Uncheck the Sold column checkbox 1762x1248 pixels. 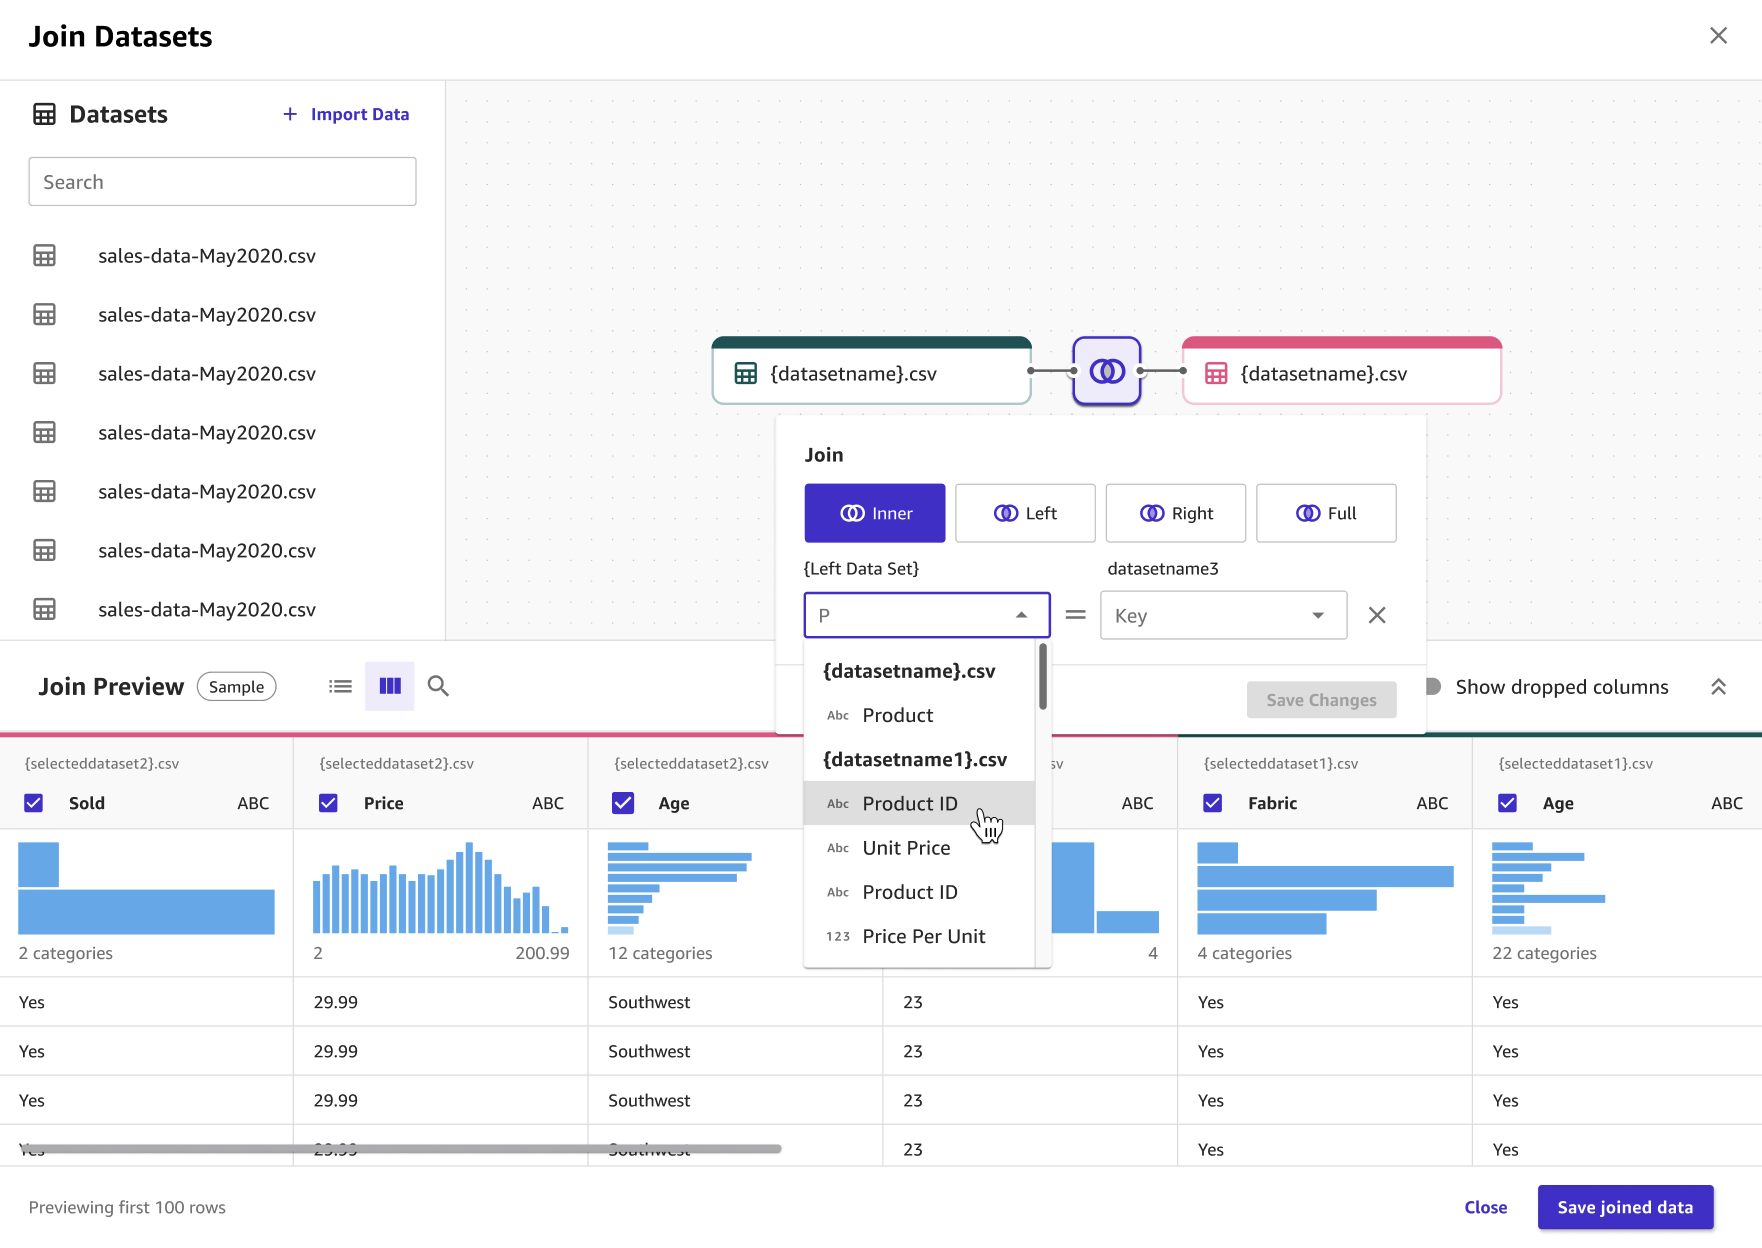34,803
